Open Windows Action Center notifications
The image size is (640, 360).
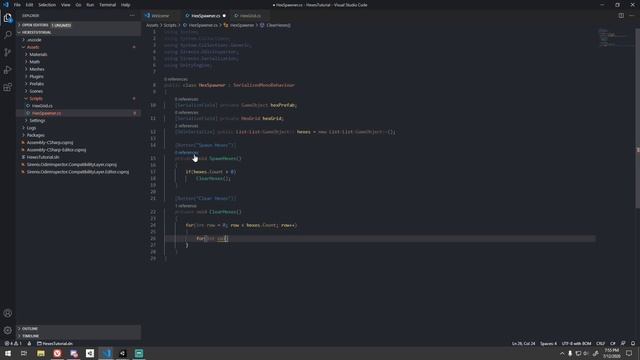629,353
